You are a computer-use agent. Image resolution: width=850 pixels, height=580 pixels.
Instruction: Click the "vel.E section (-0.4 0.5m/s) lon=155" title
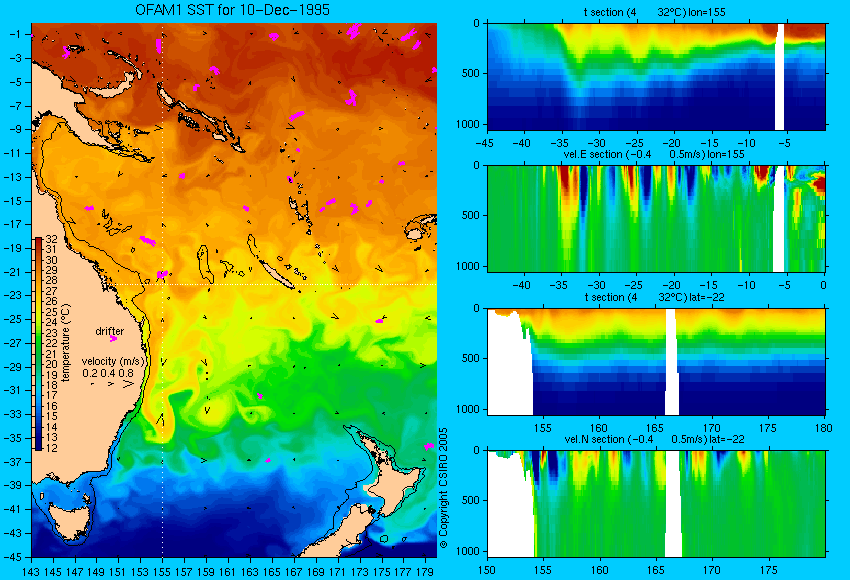pyautogui.click(x=654, y=154)
